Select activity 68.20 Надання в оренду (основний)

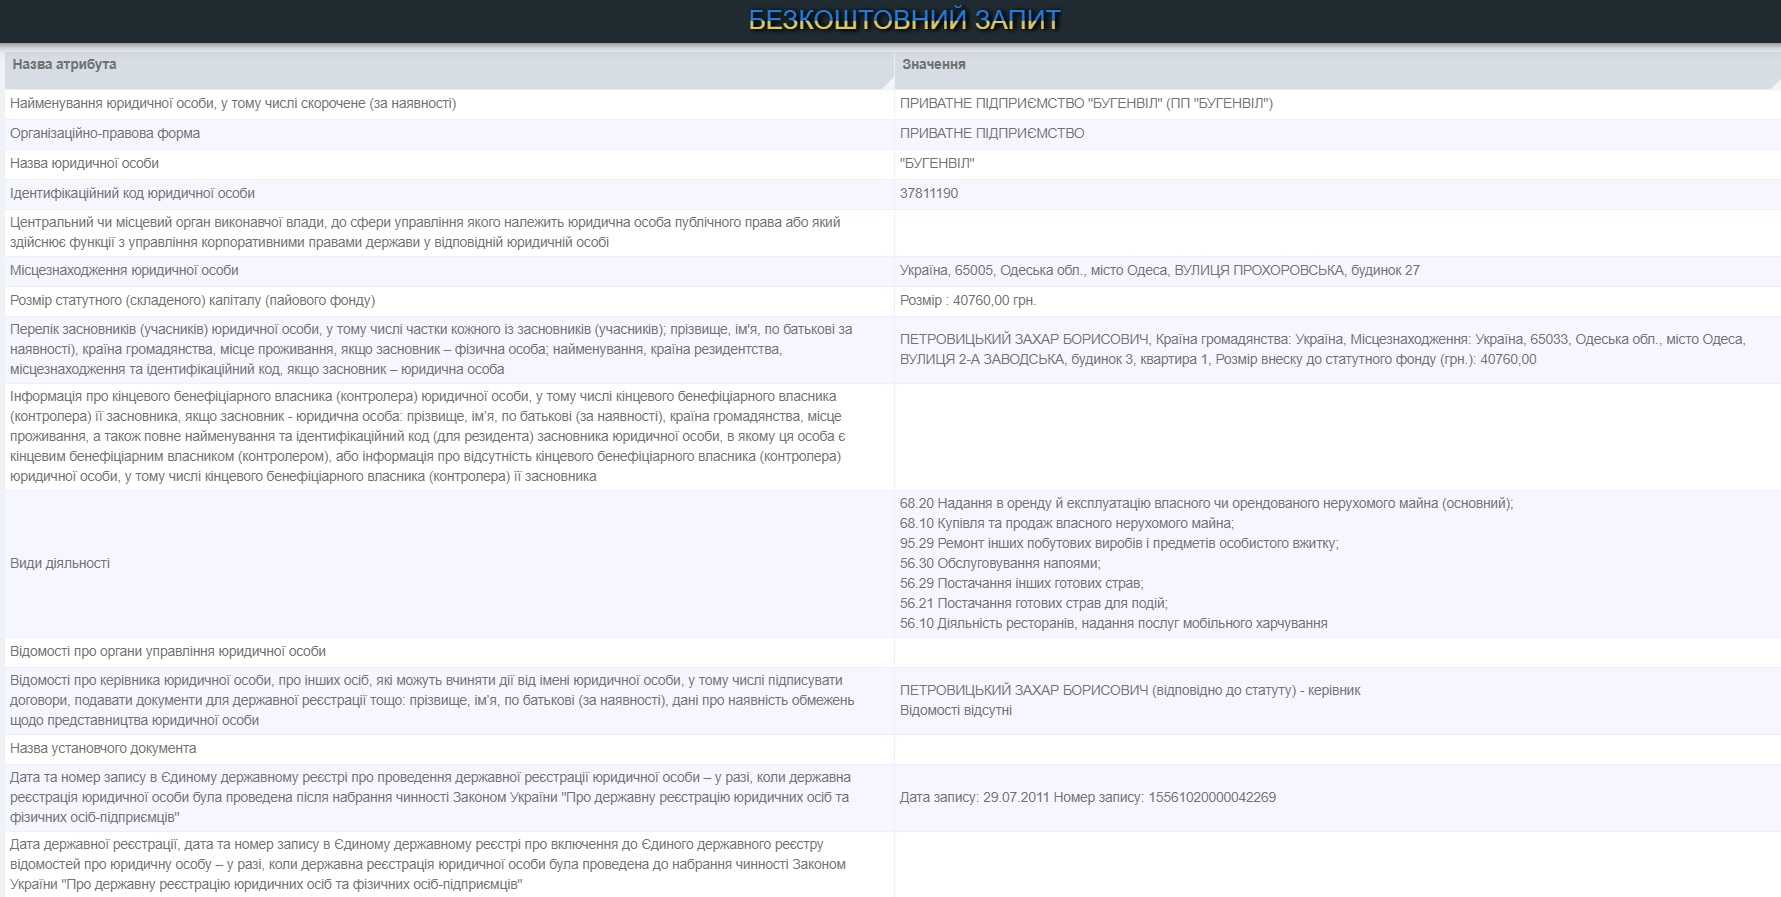point(1206,503)
